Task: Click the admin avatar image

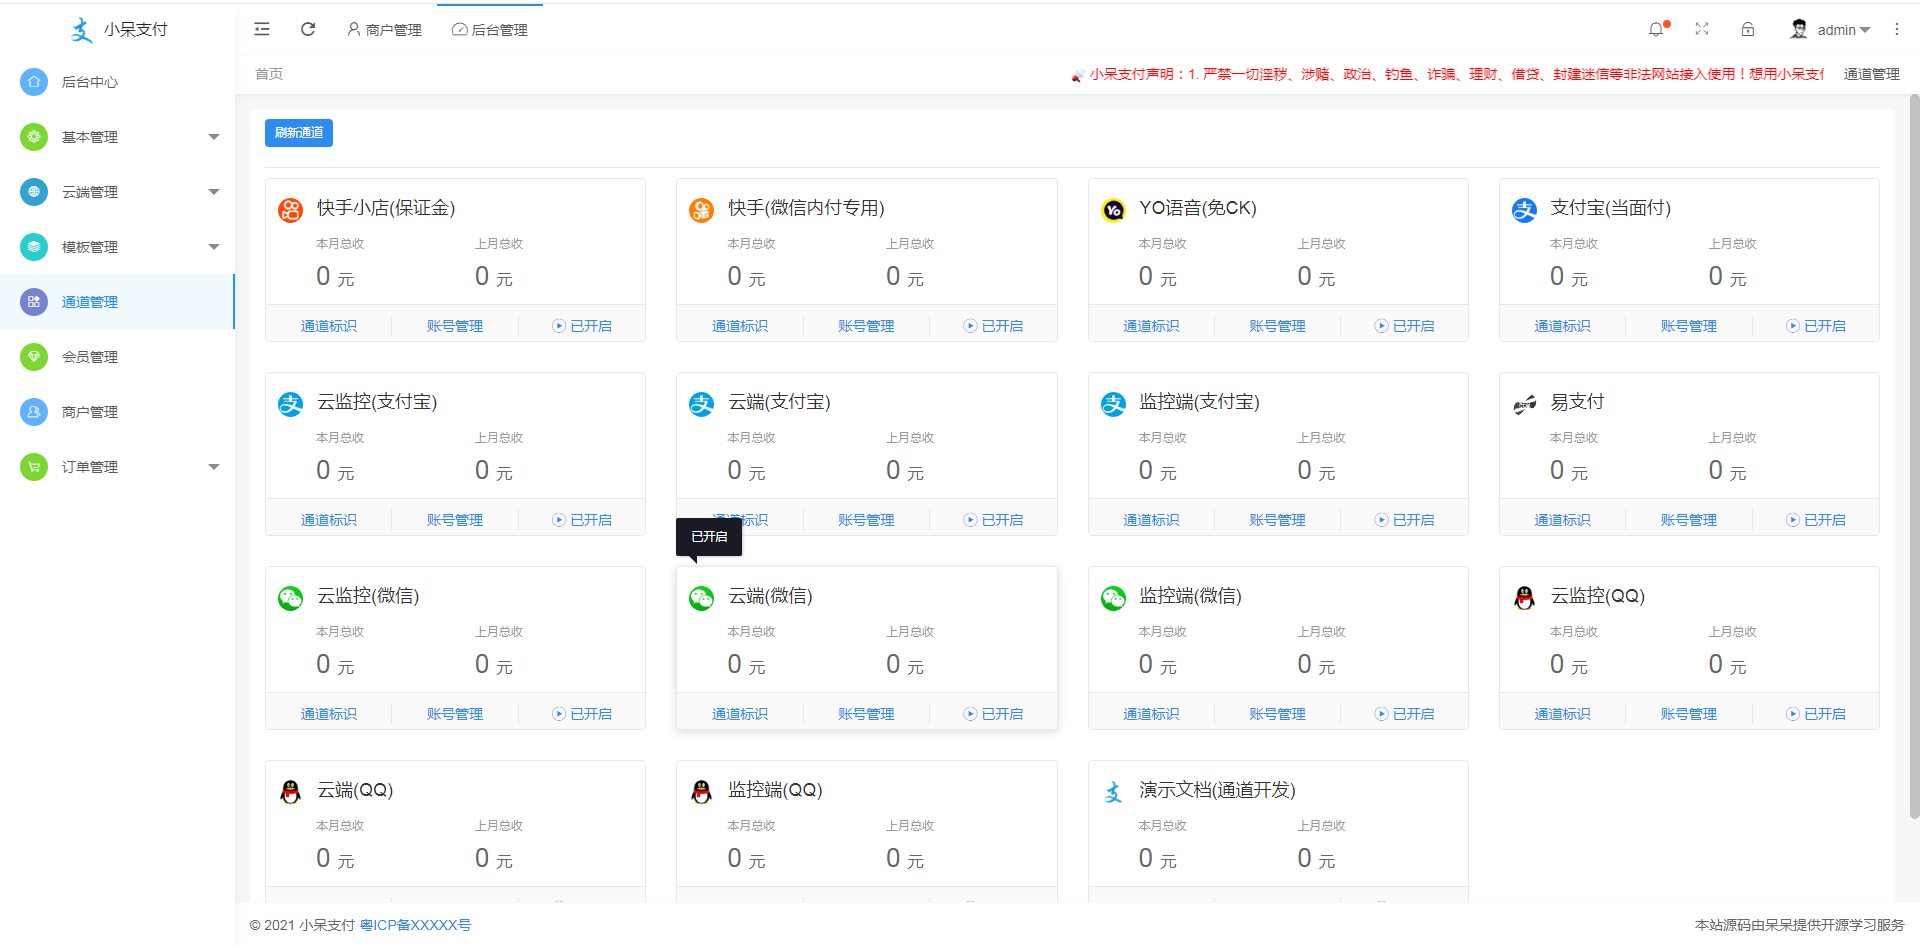Action: (1799, 29)
